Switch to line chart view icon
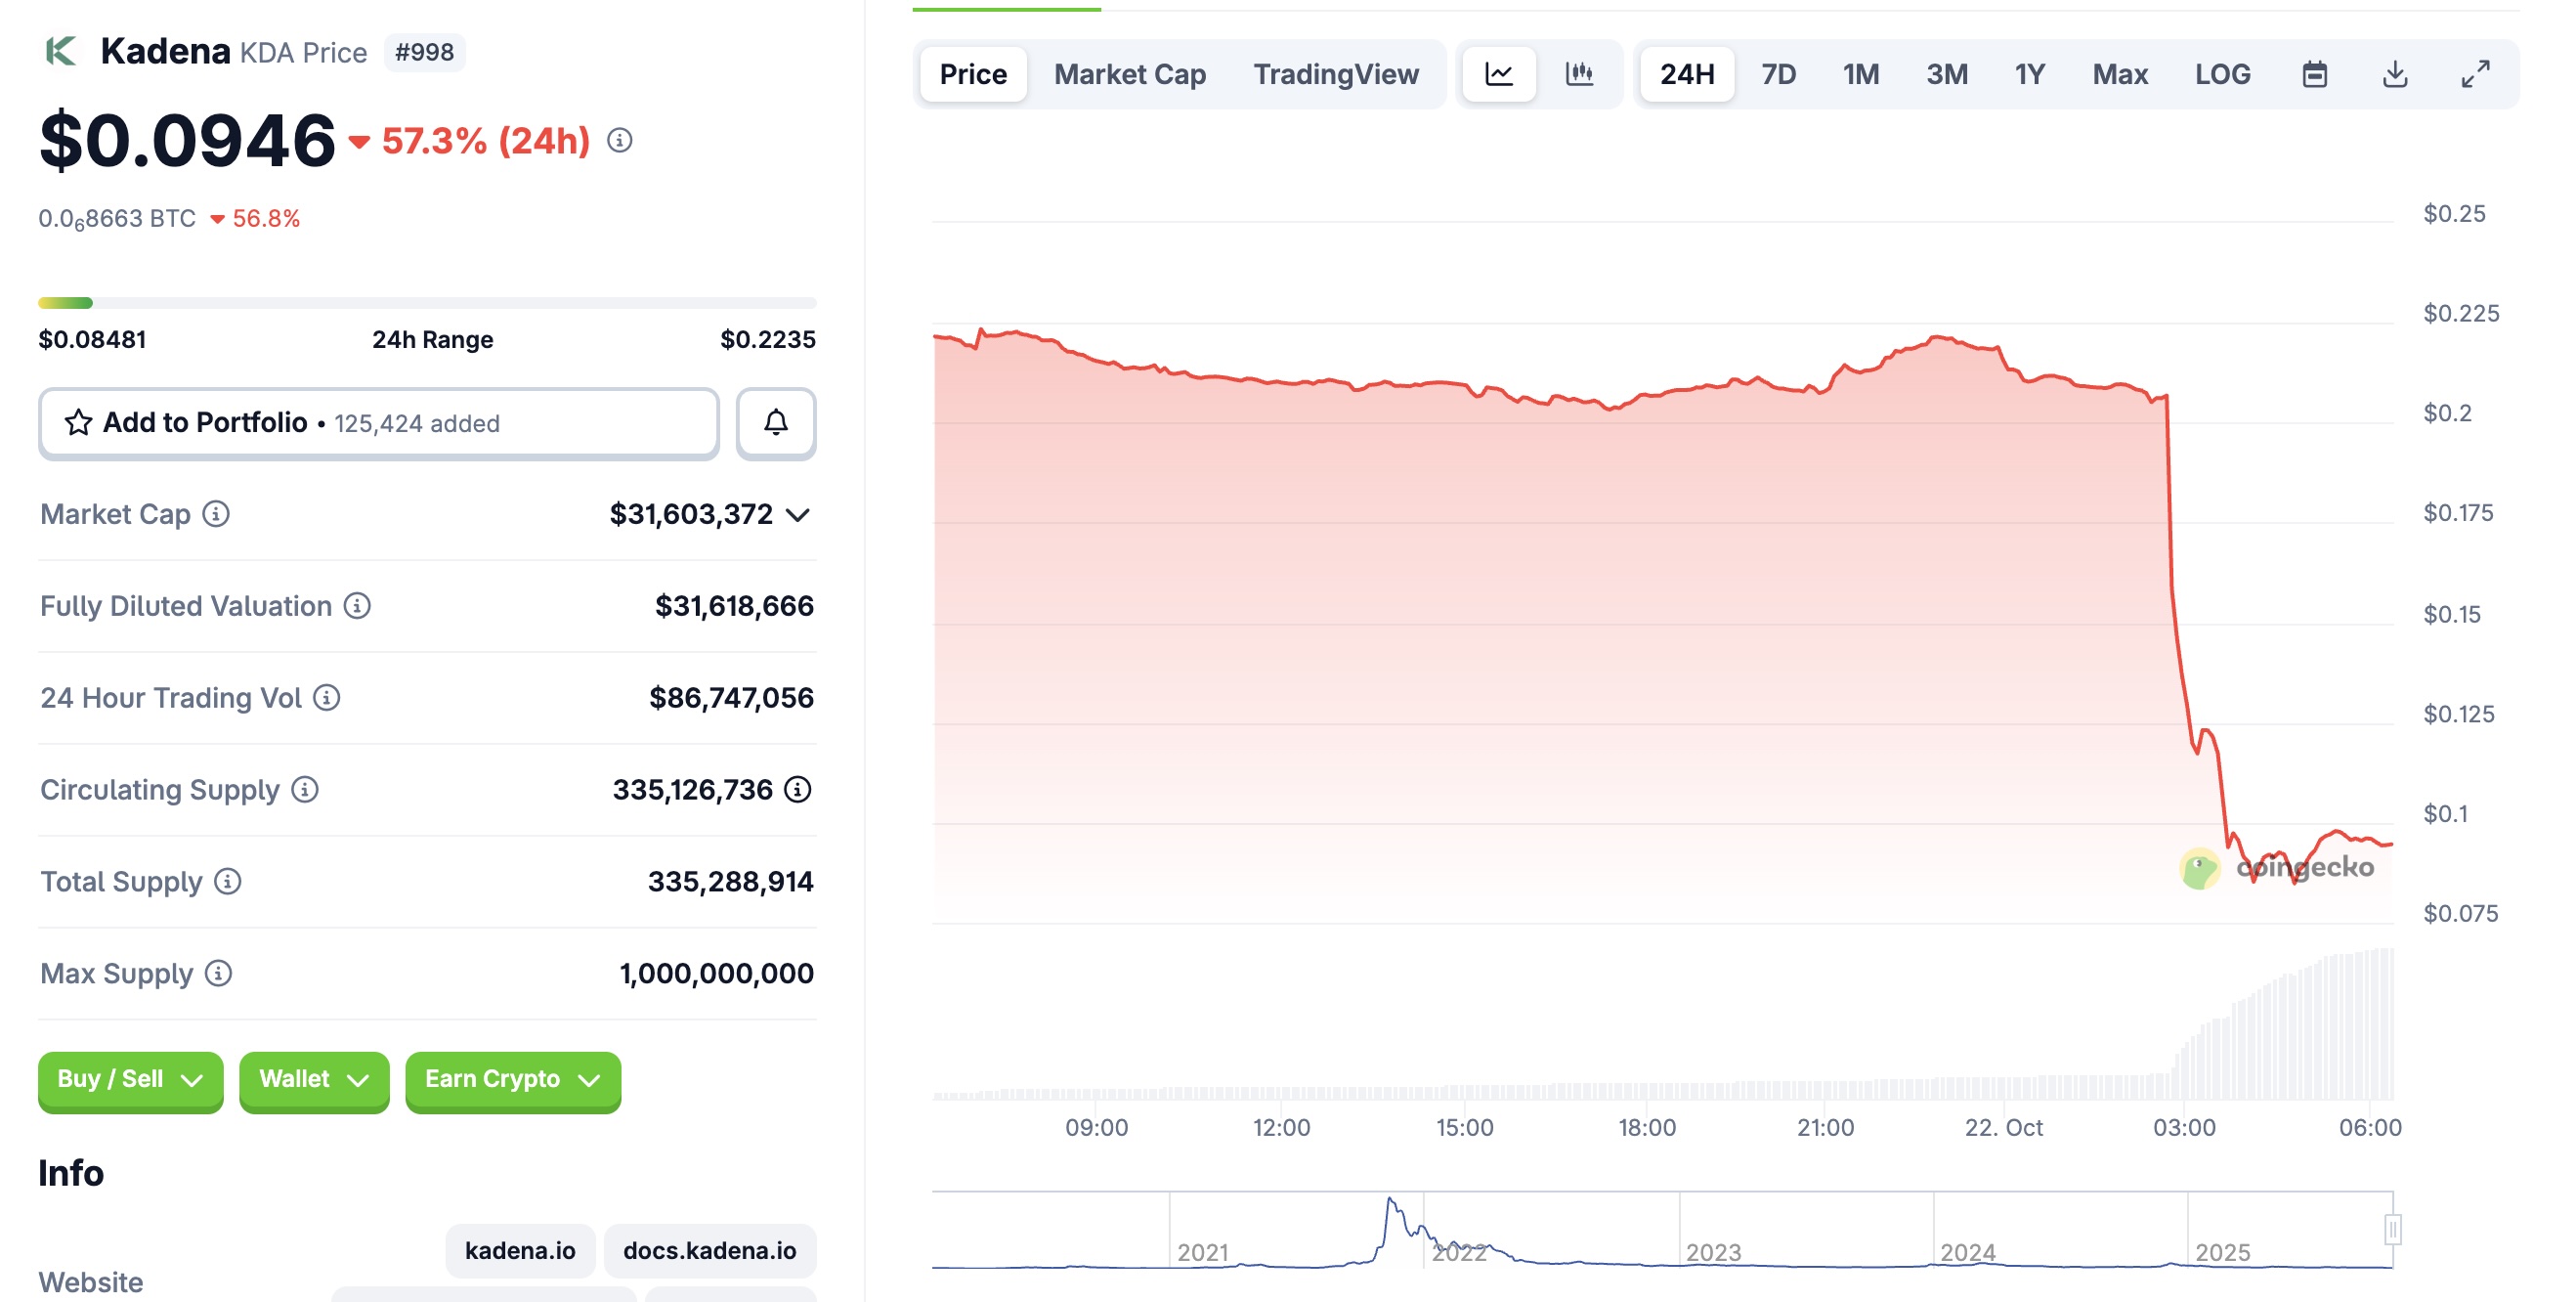This screenshot has width=2576, height=1302. 1498,74
